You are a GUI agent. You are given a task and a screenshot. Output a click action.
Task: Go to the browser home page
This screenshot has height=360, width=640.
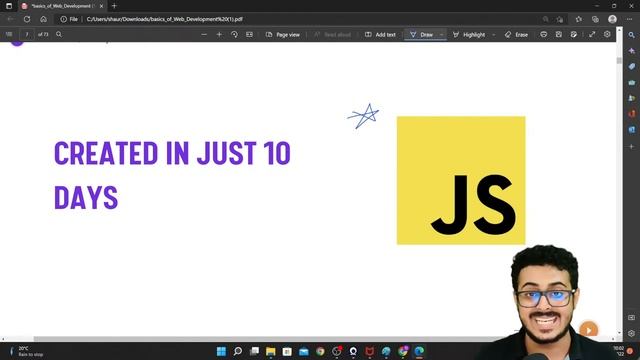click(43, 19)
